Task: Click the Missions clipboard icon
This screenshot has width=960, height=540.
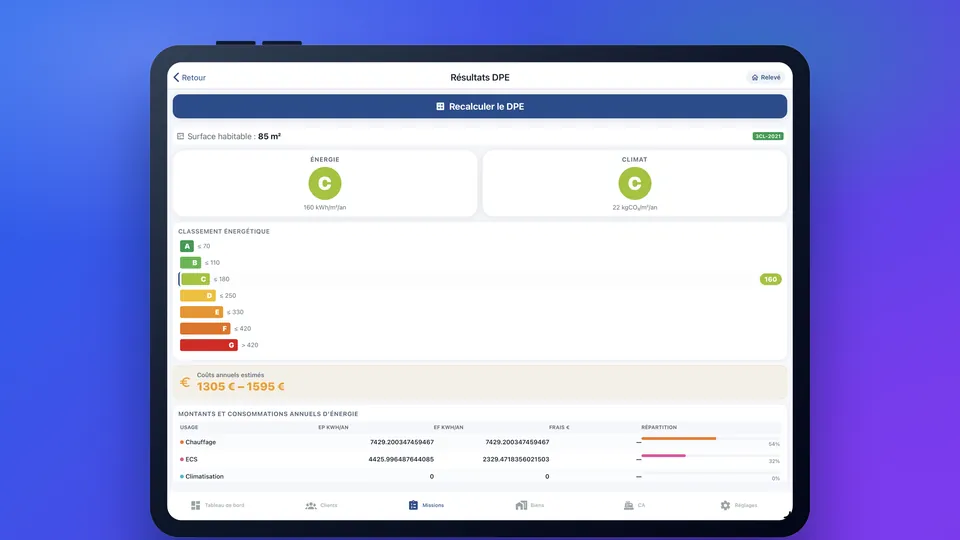Action: pyautogui.click(x=413, y=505)
